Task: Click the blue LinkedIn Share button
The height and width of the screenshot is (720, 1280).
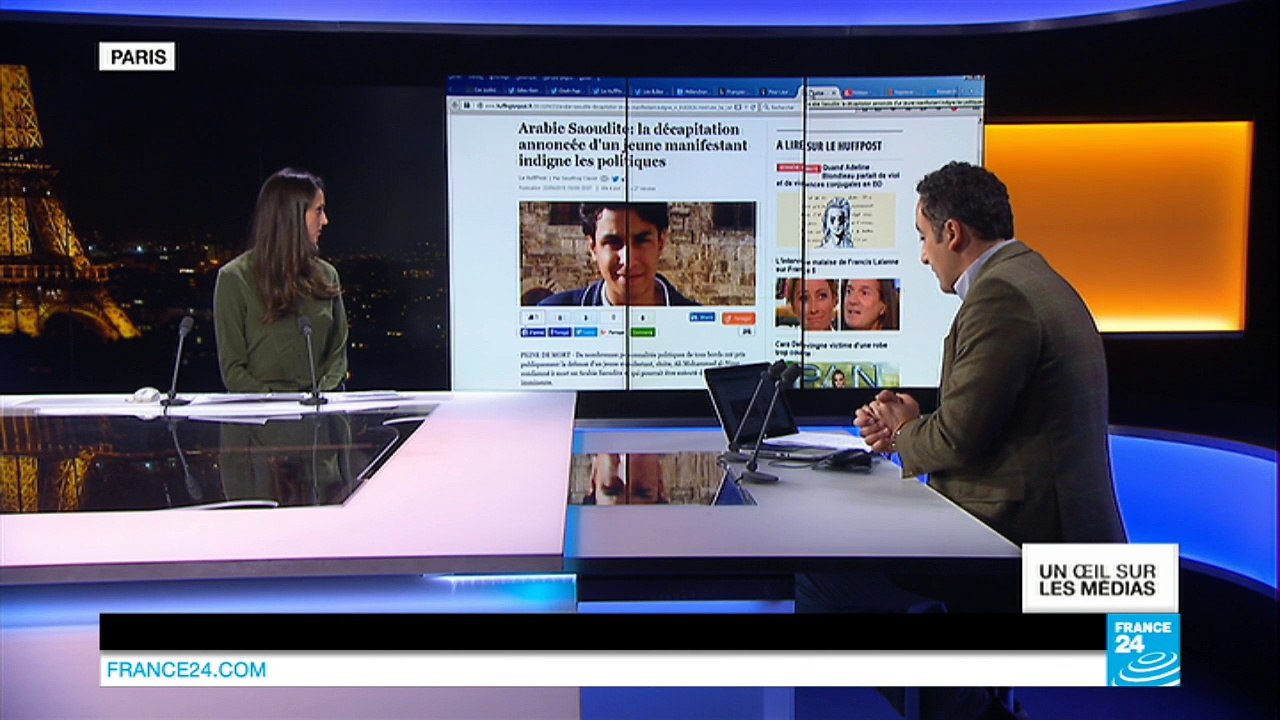Action: [x=702, y=317]
